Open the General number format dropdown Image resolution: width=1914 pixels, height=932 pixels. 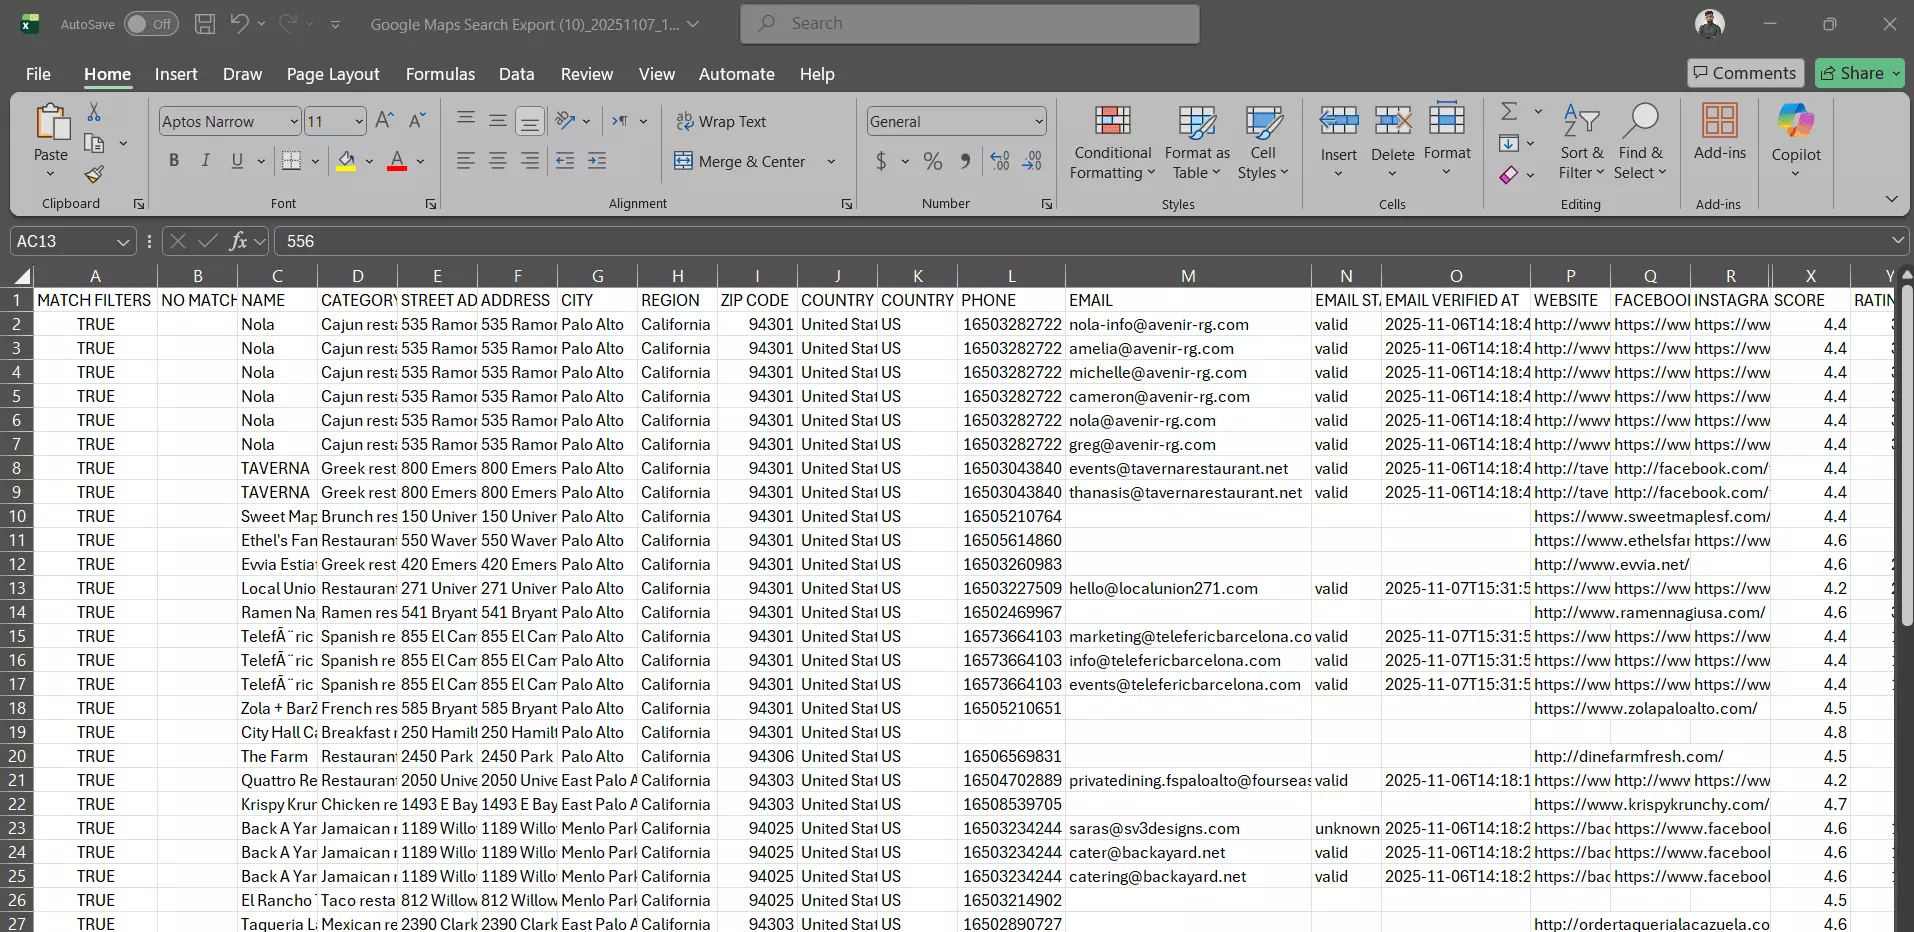coord(1039,122)
